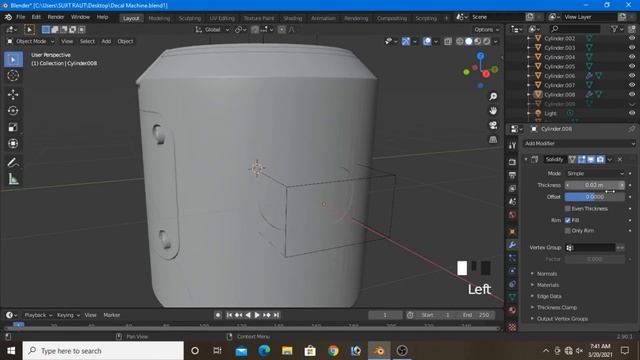Jump to timeline end frame button
This screenshot has width=640, height=360.
[x=276, y=315]
